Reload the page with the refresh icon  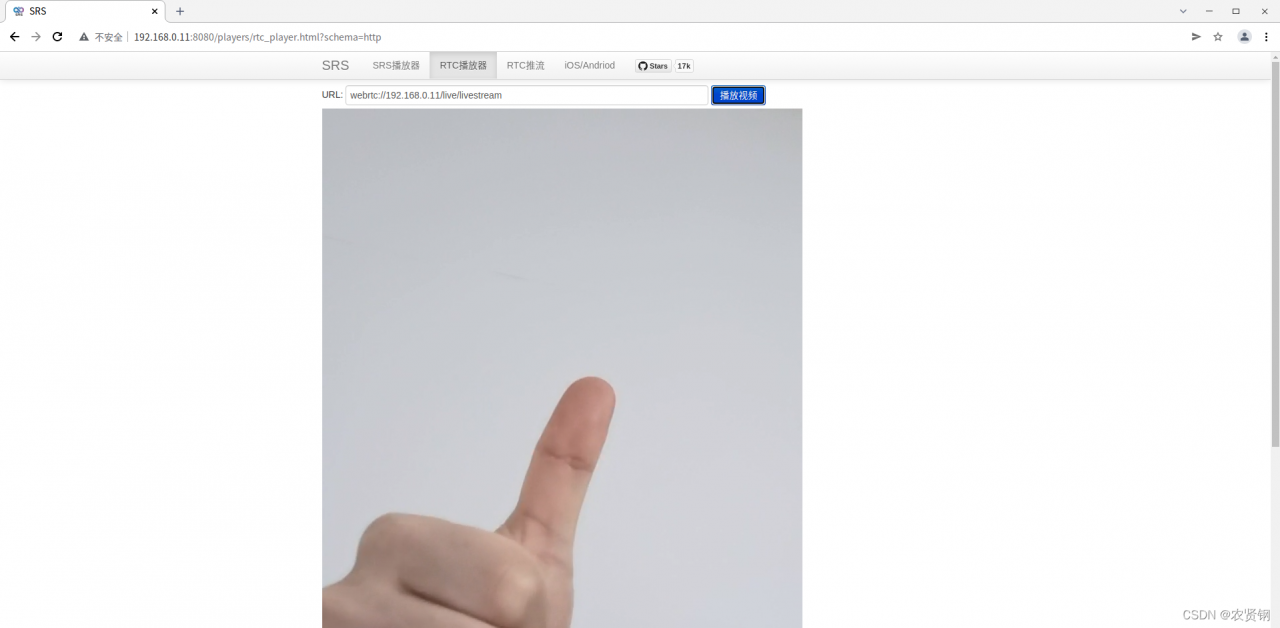coord(57,37)
